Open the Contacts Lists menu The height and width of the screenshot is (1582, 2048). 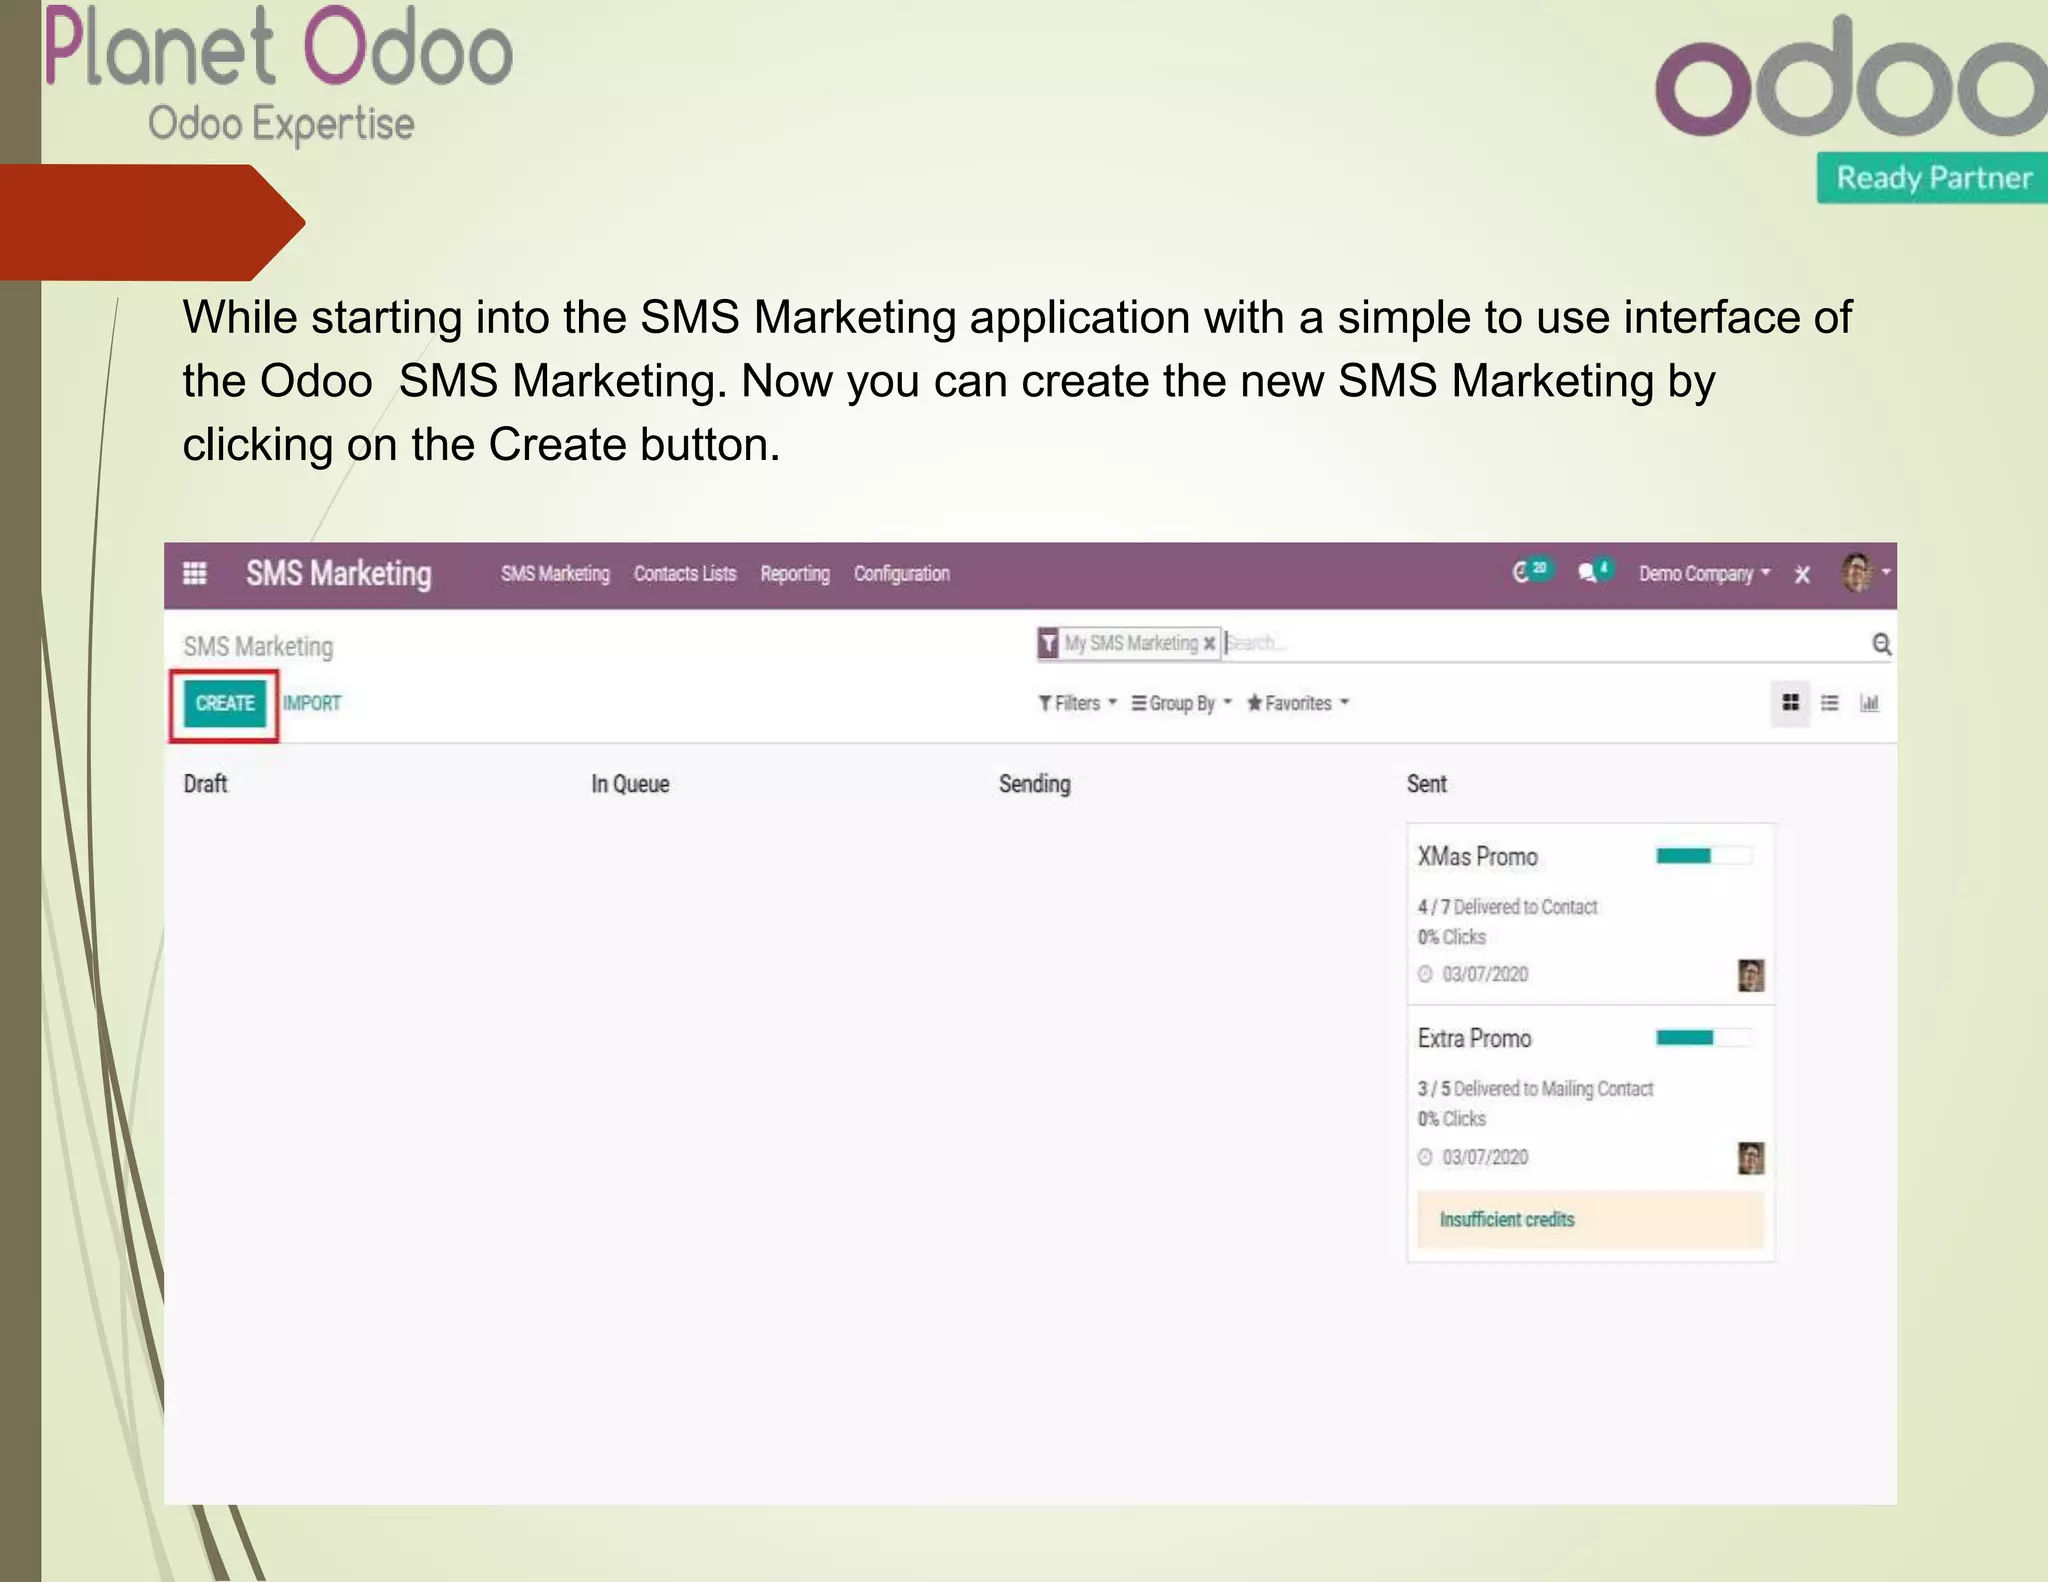(x=685, y=574)
